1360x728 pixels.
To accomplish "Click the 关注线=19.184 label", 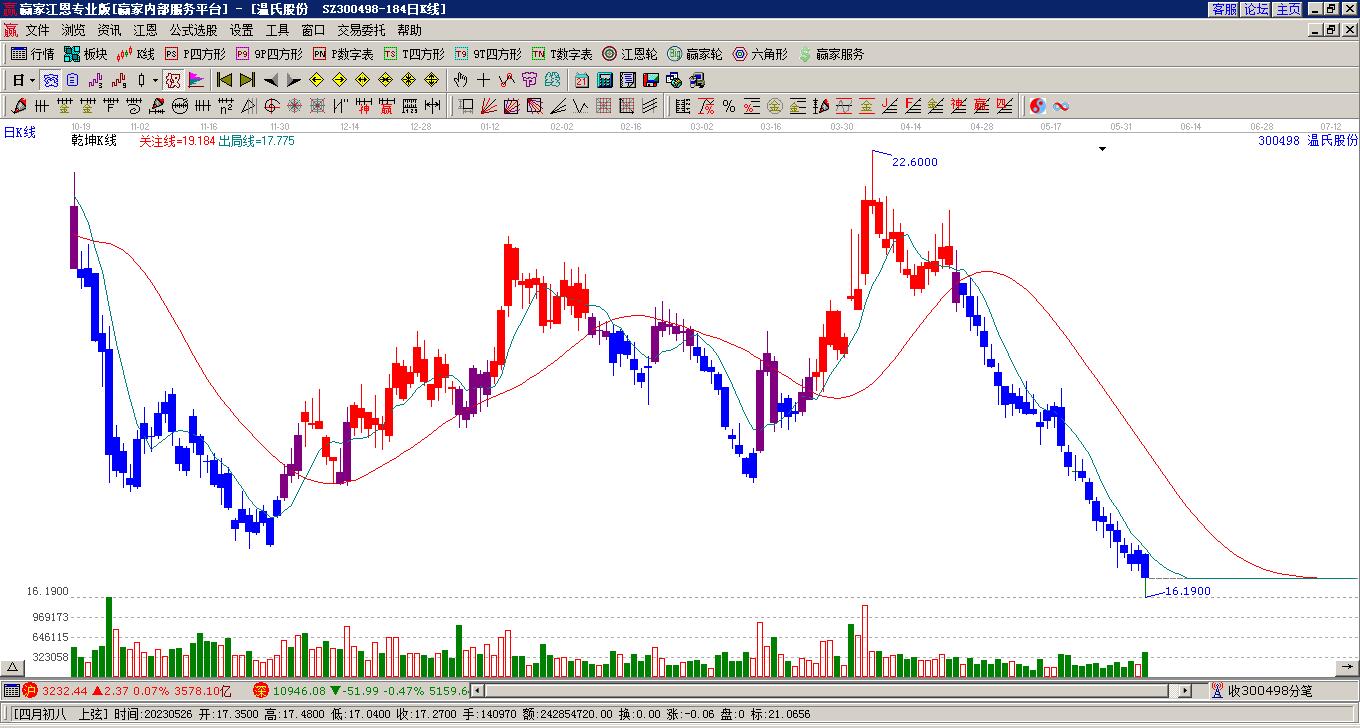I will (177, 141).
